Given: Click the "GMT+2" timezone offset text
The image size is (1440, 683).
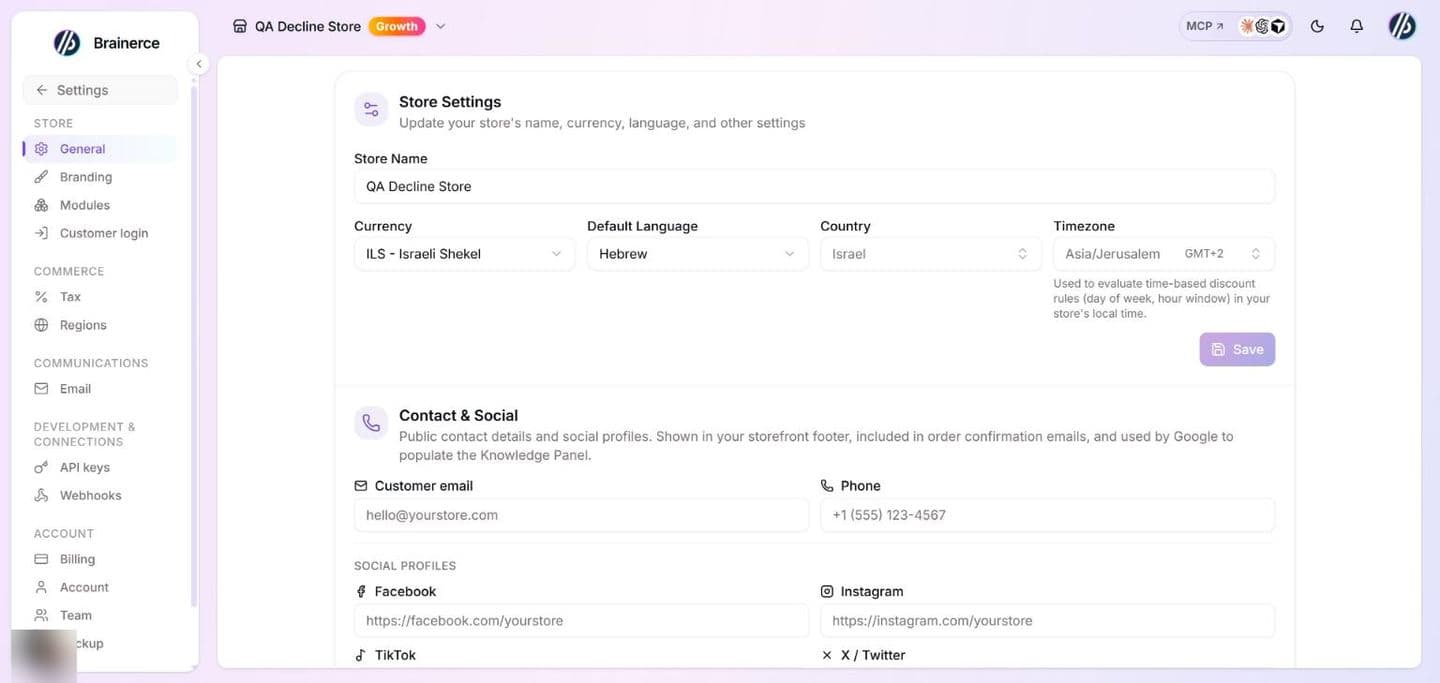Looking at the screenshot, I should tap(1204, 254).
